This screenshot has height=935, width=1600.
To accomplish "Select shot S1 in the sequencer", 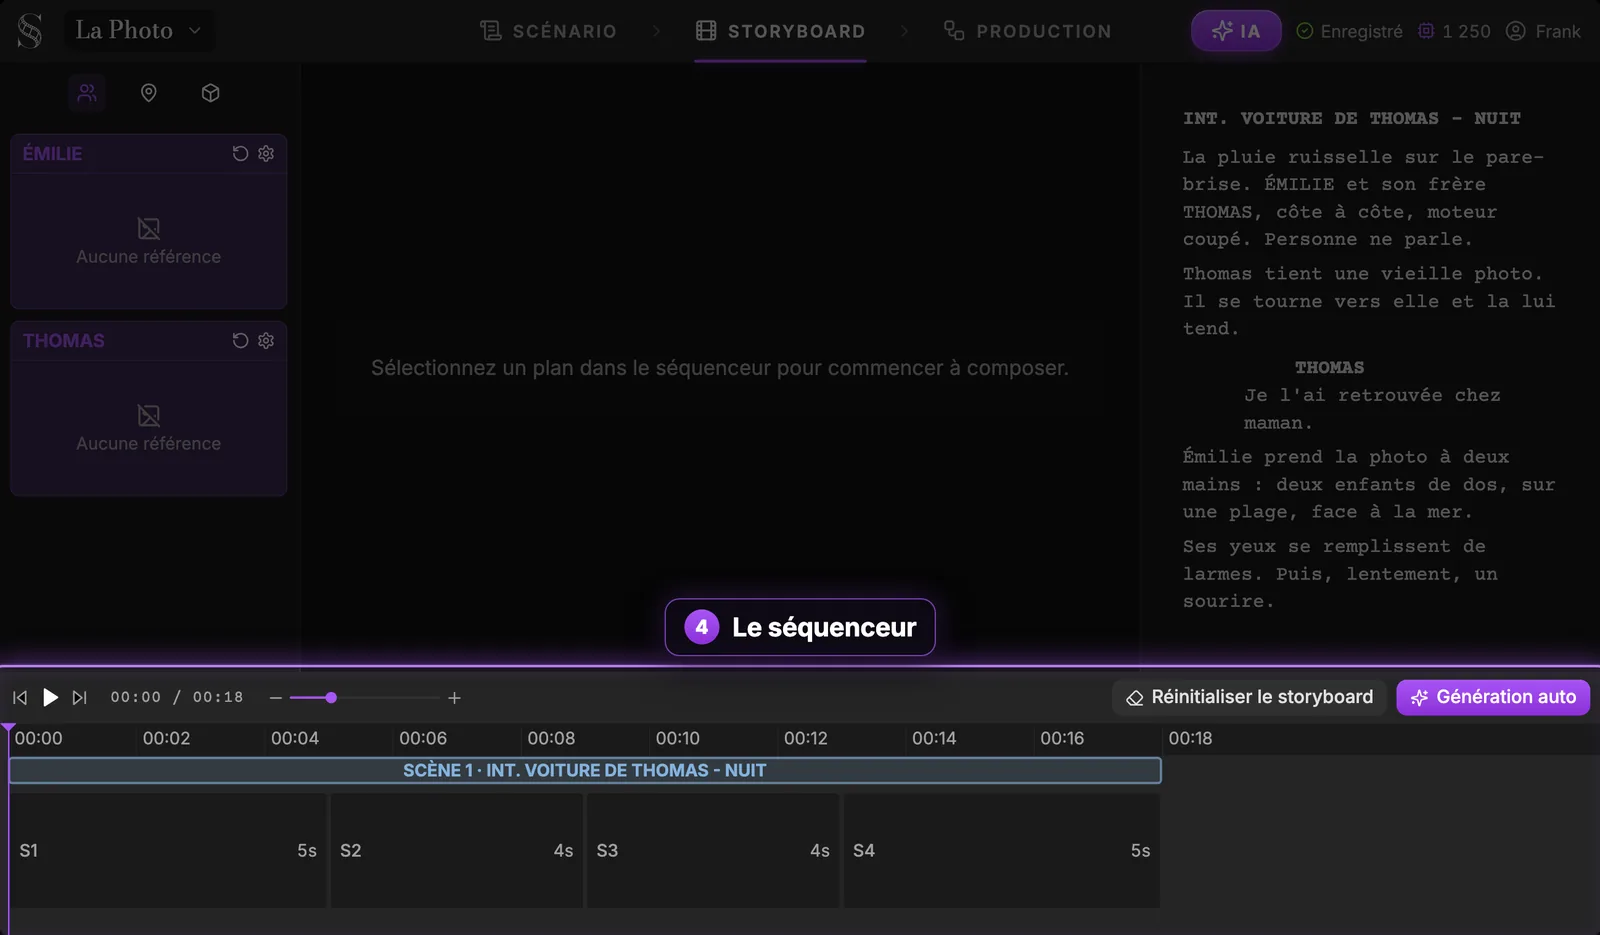I will 168,851.
